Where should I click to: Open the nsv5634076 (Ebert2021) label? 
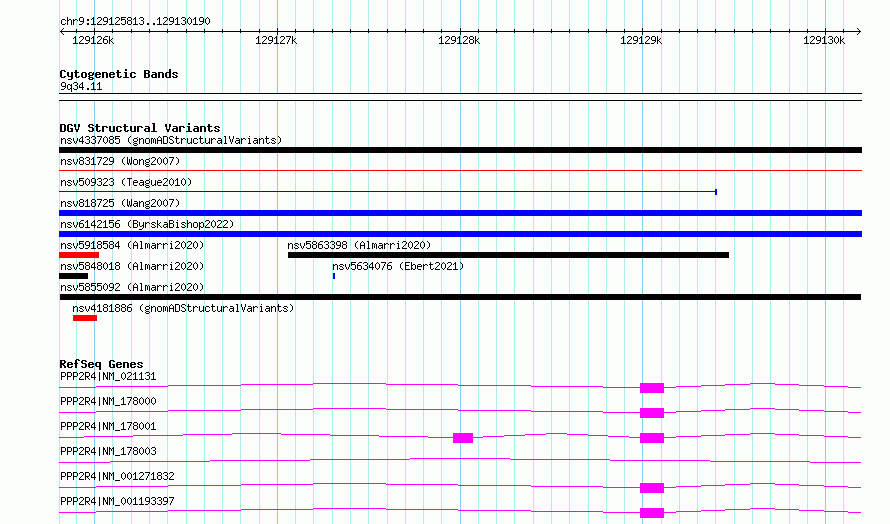click(x=398, y=266)
